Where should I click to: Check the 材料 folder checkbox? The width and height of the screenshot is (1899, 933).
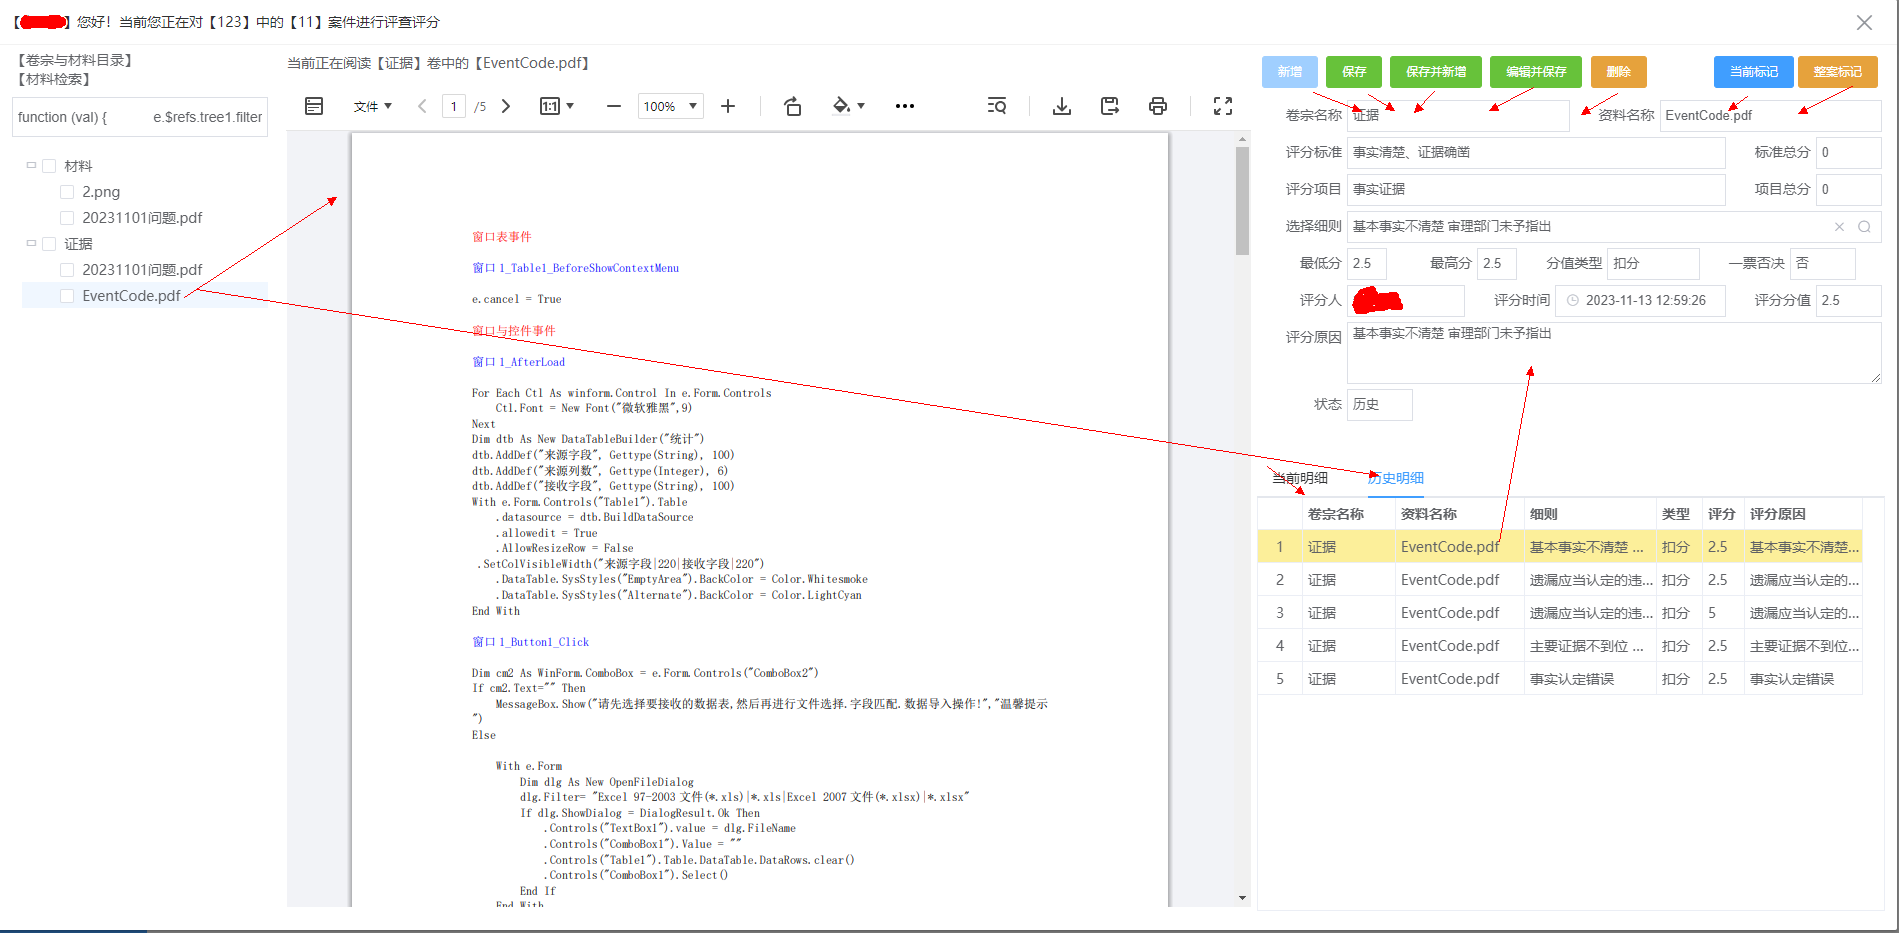point(49,166)
